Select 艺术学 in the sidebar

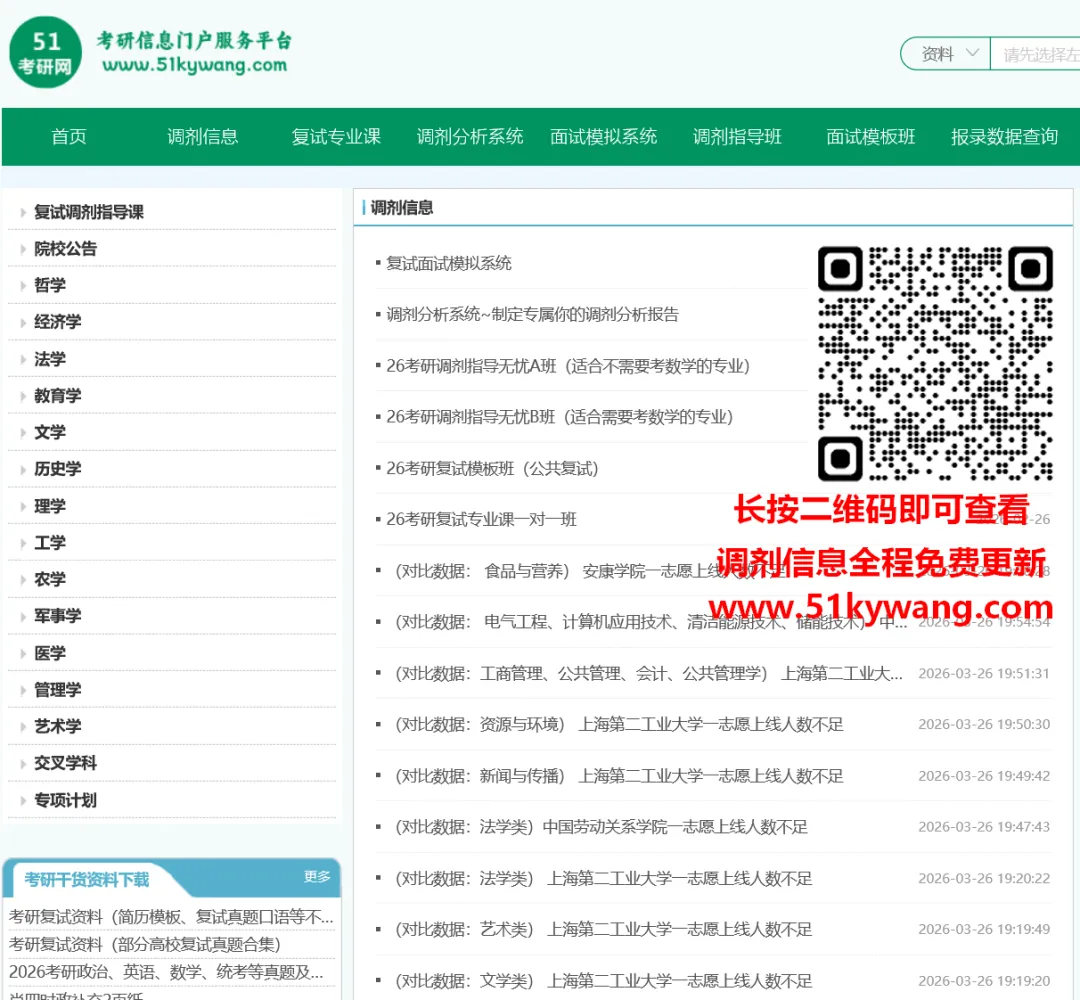click(x=58, y=726)
